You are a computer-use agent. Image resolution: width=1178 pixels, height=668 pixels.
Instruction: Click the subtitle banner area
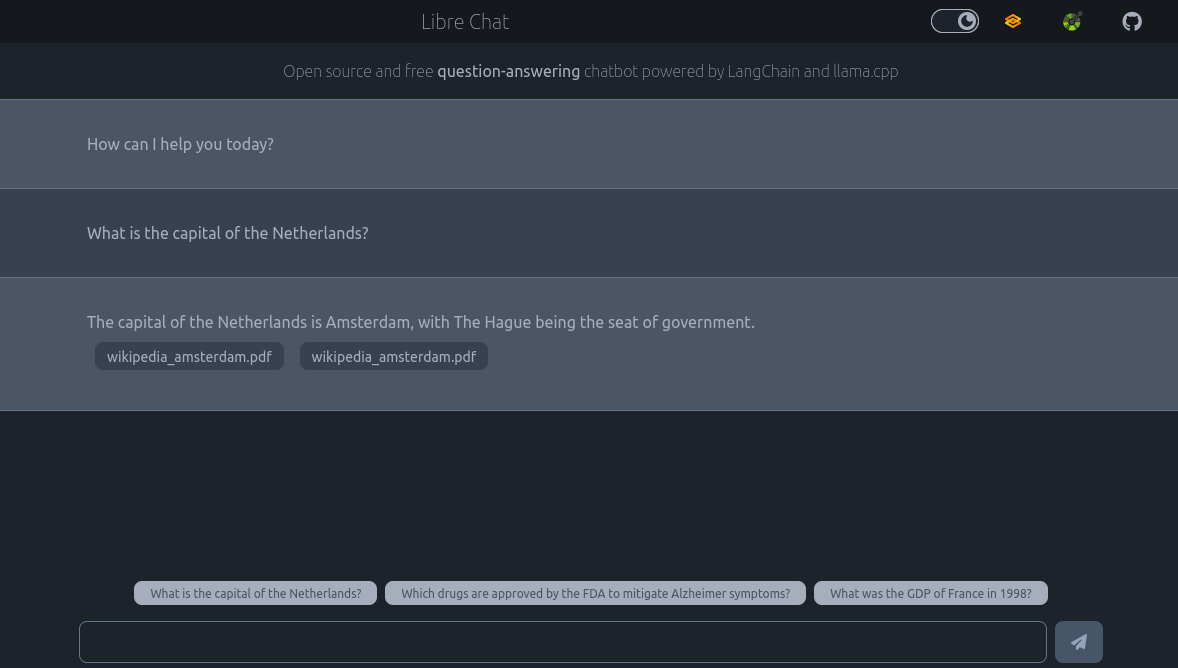(x=591, y=71)
